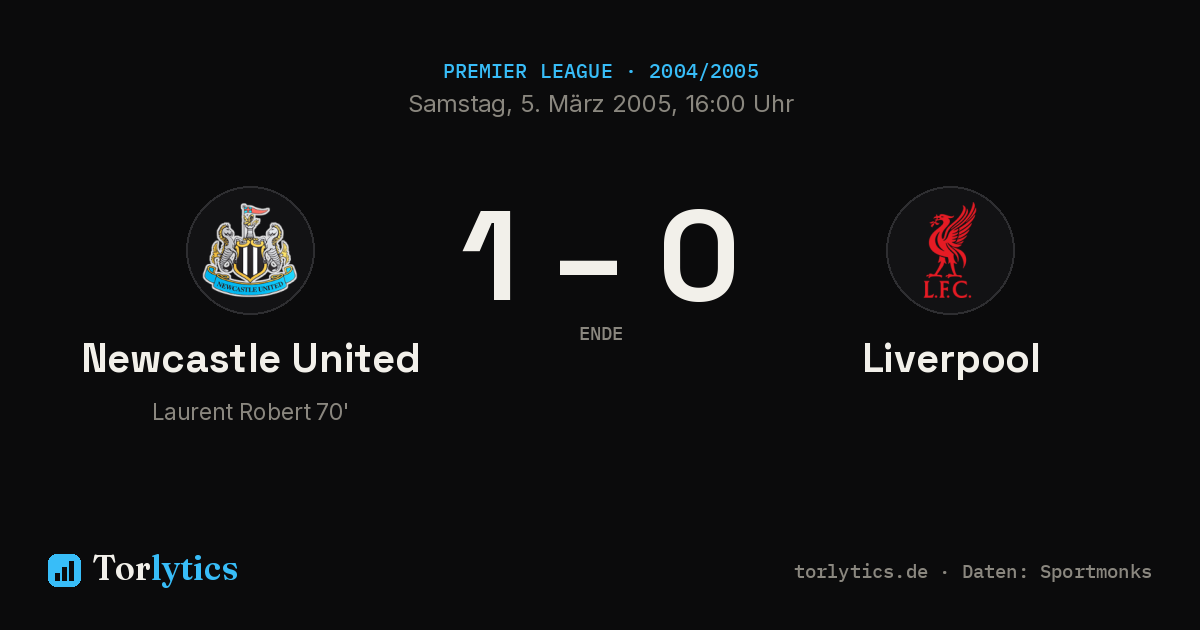Click the match date Samstag, 5. März 2005
Image resolution: width=1200 pixels, height=630 pixels.
[540, 104]
